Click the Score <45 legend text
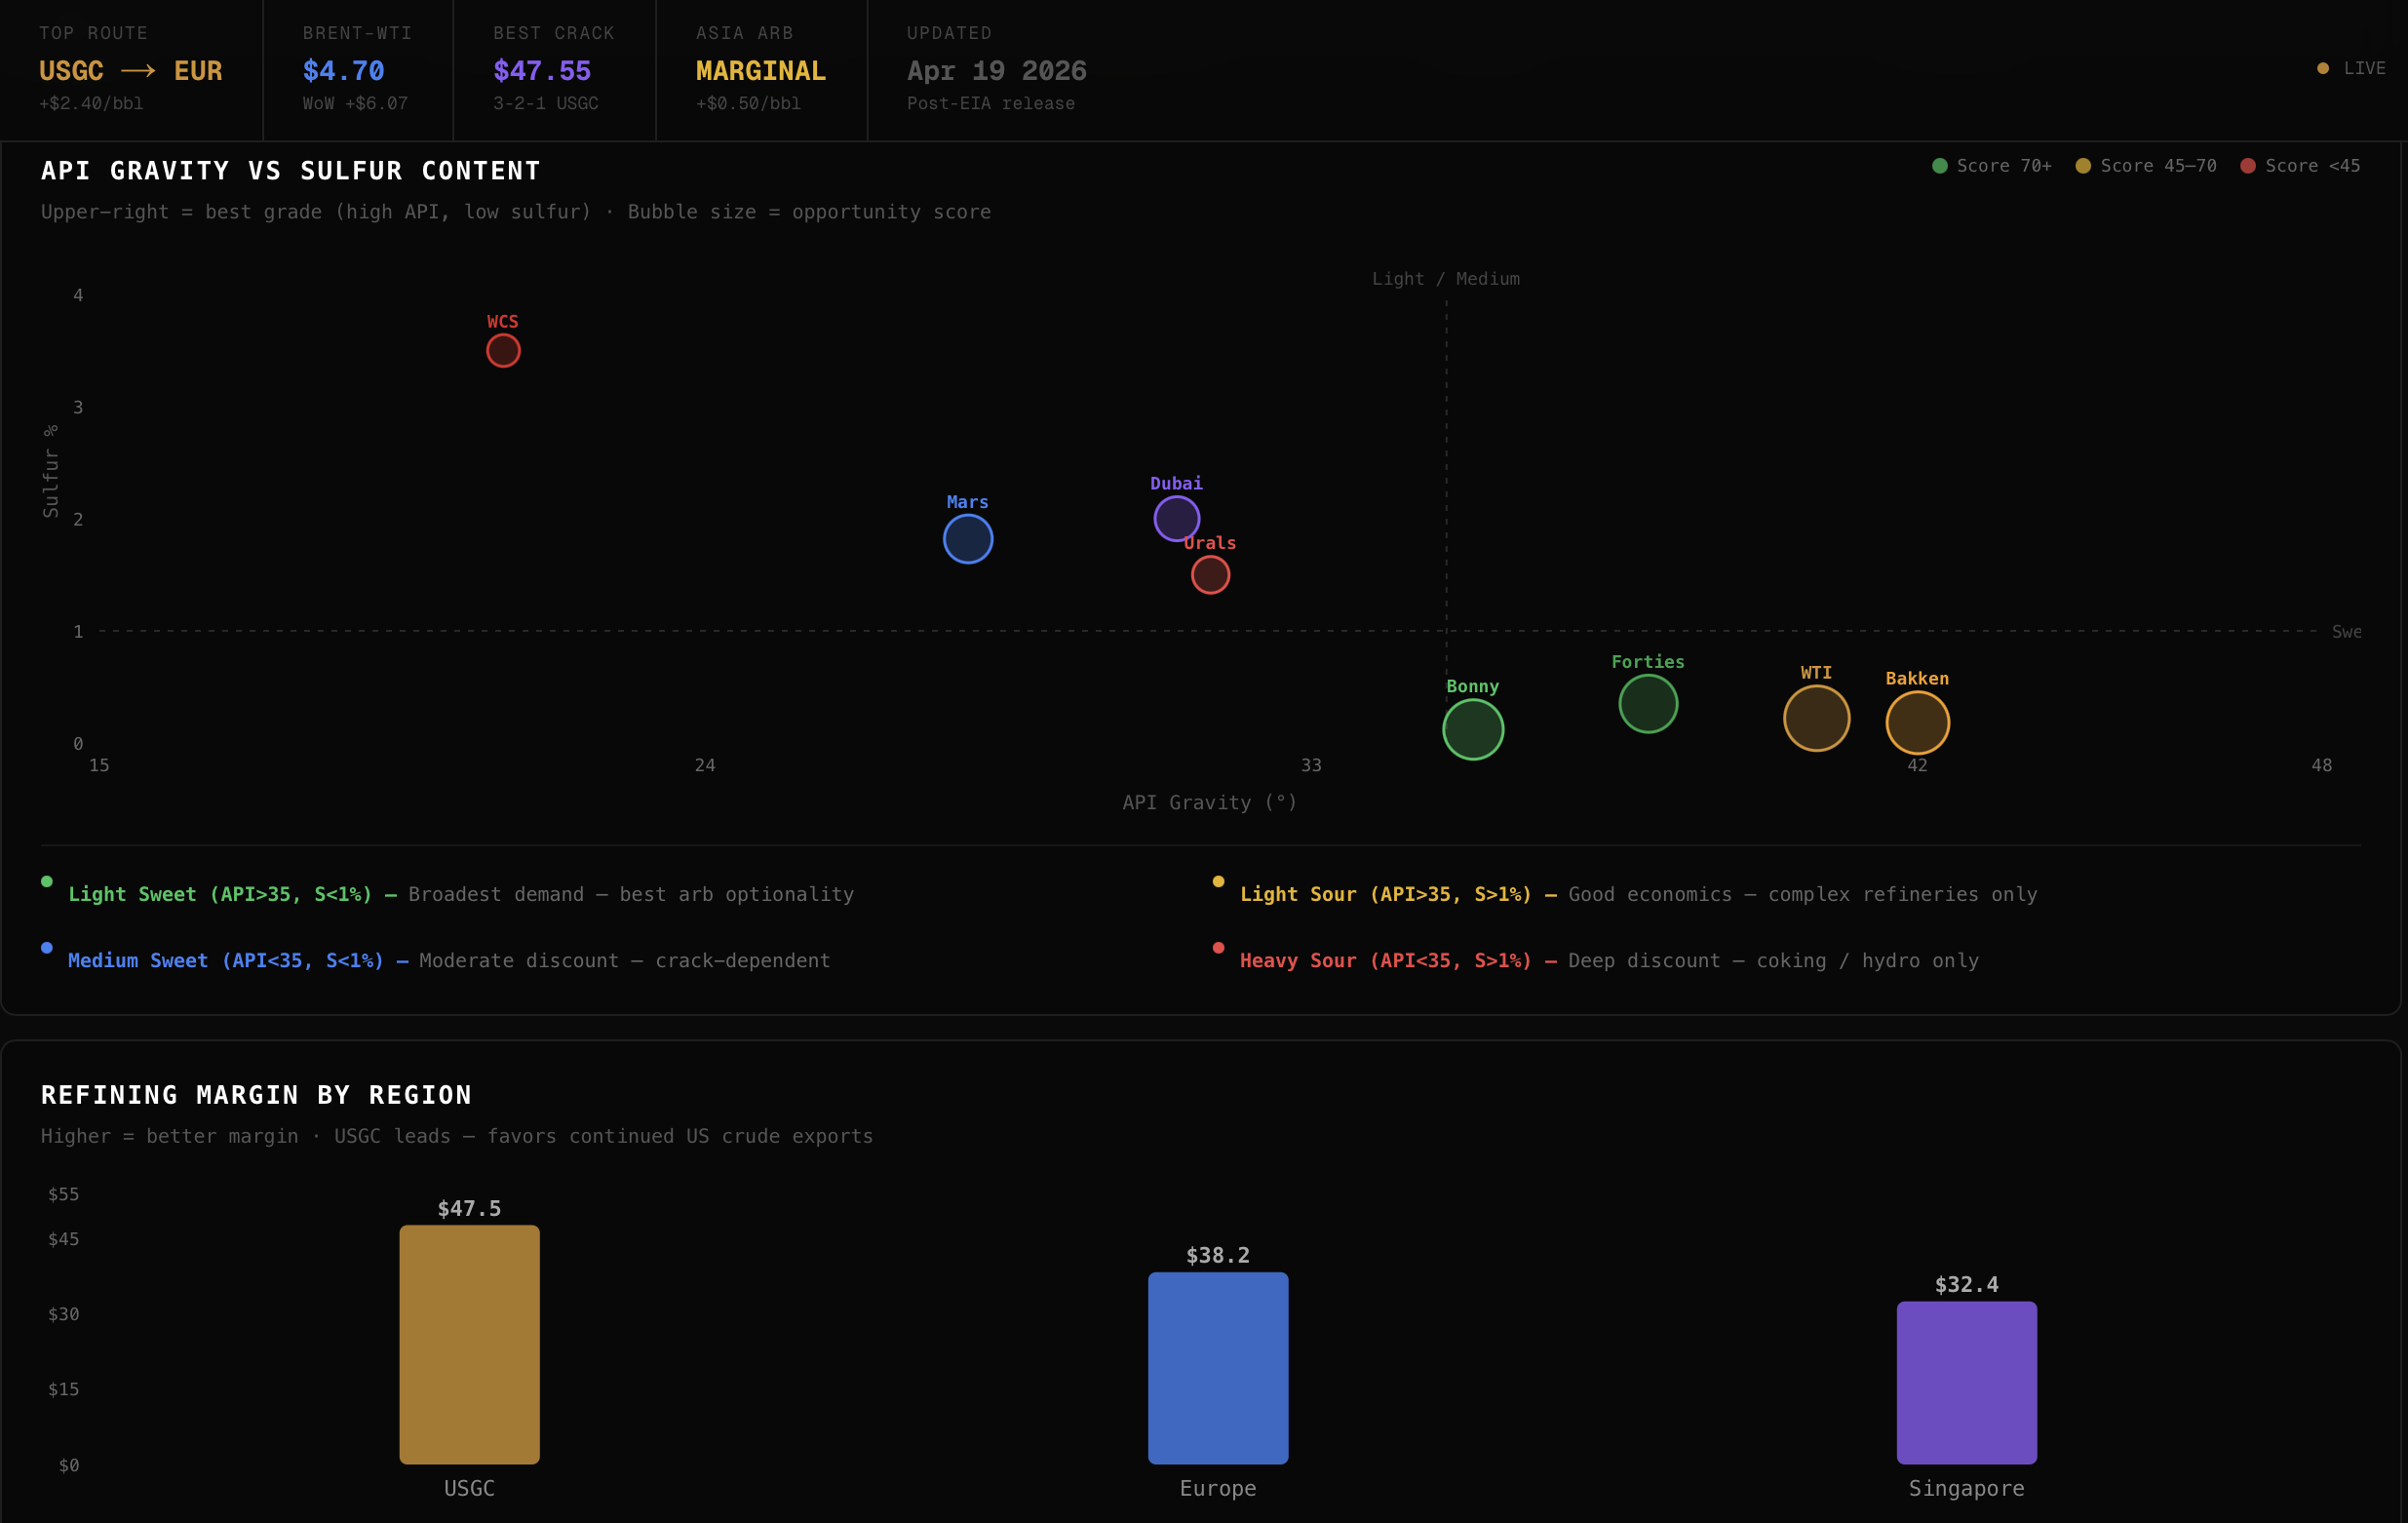 tap(2312, 166)
